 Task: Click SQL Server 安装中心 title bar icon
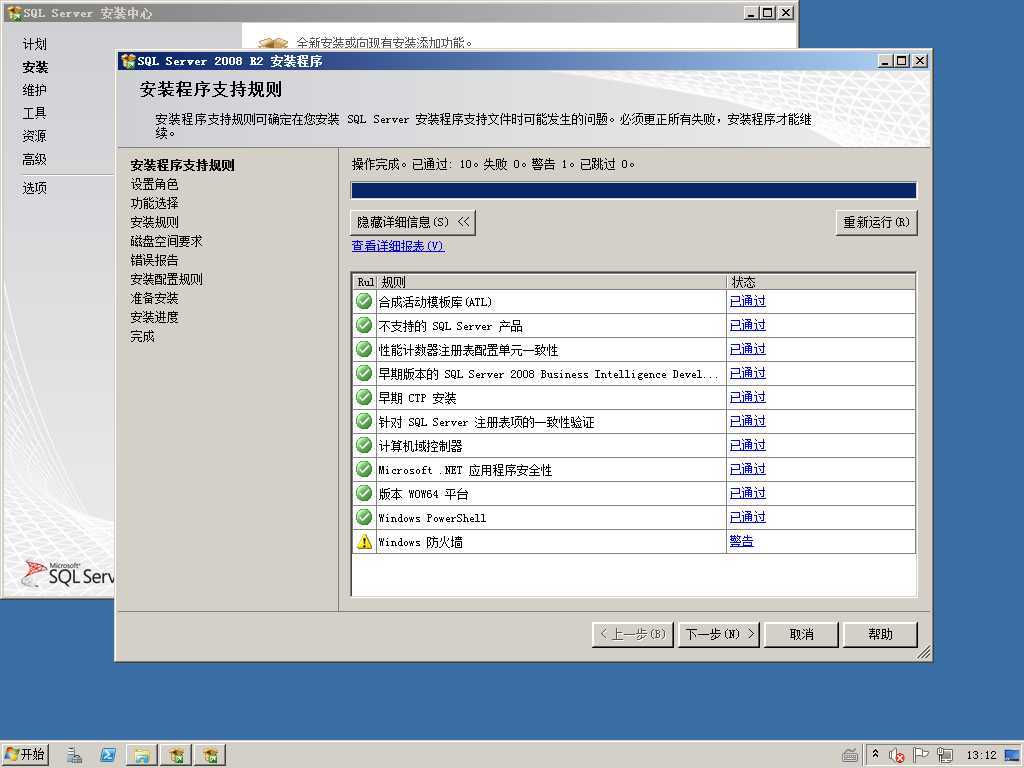point(14,12)
